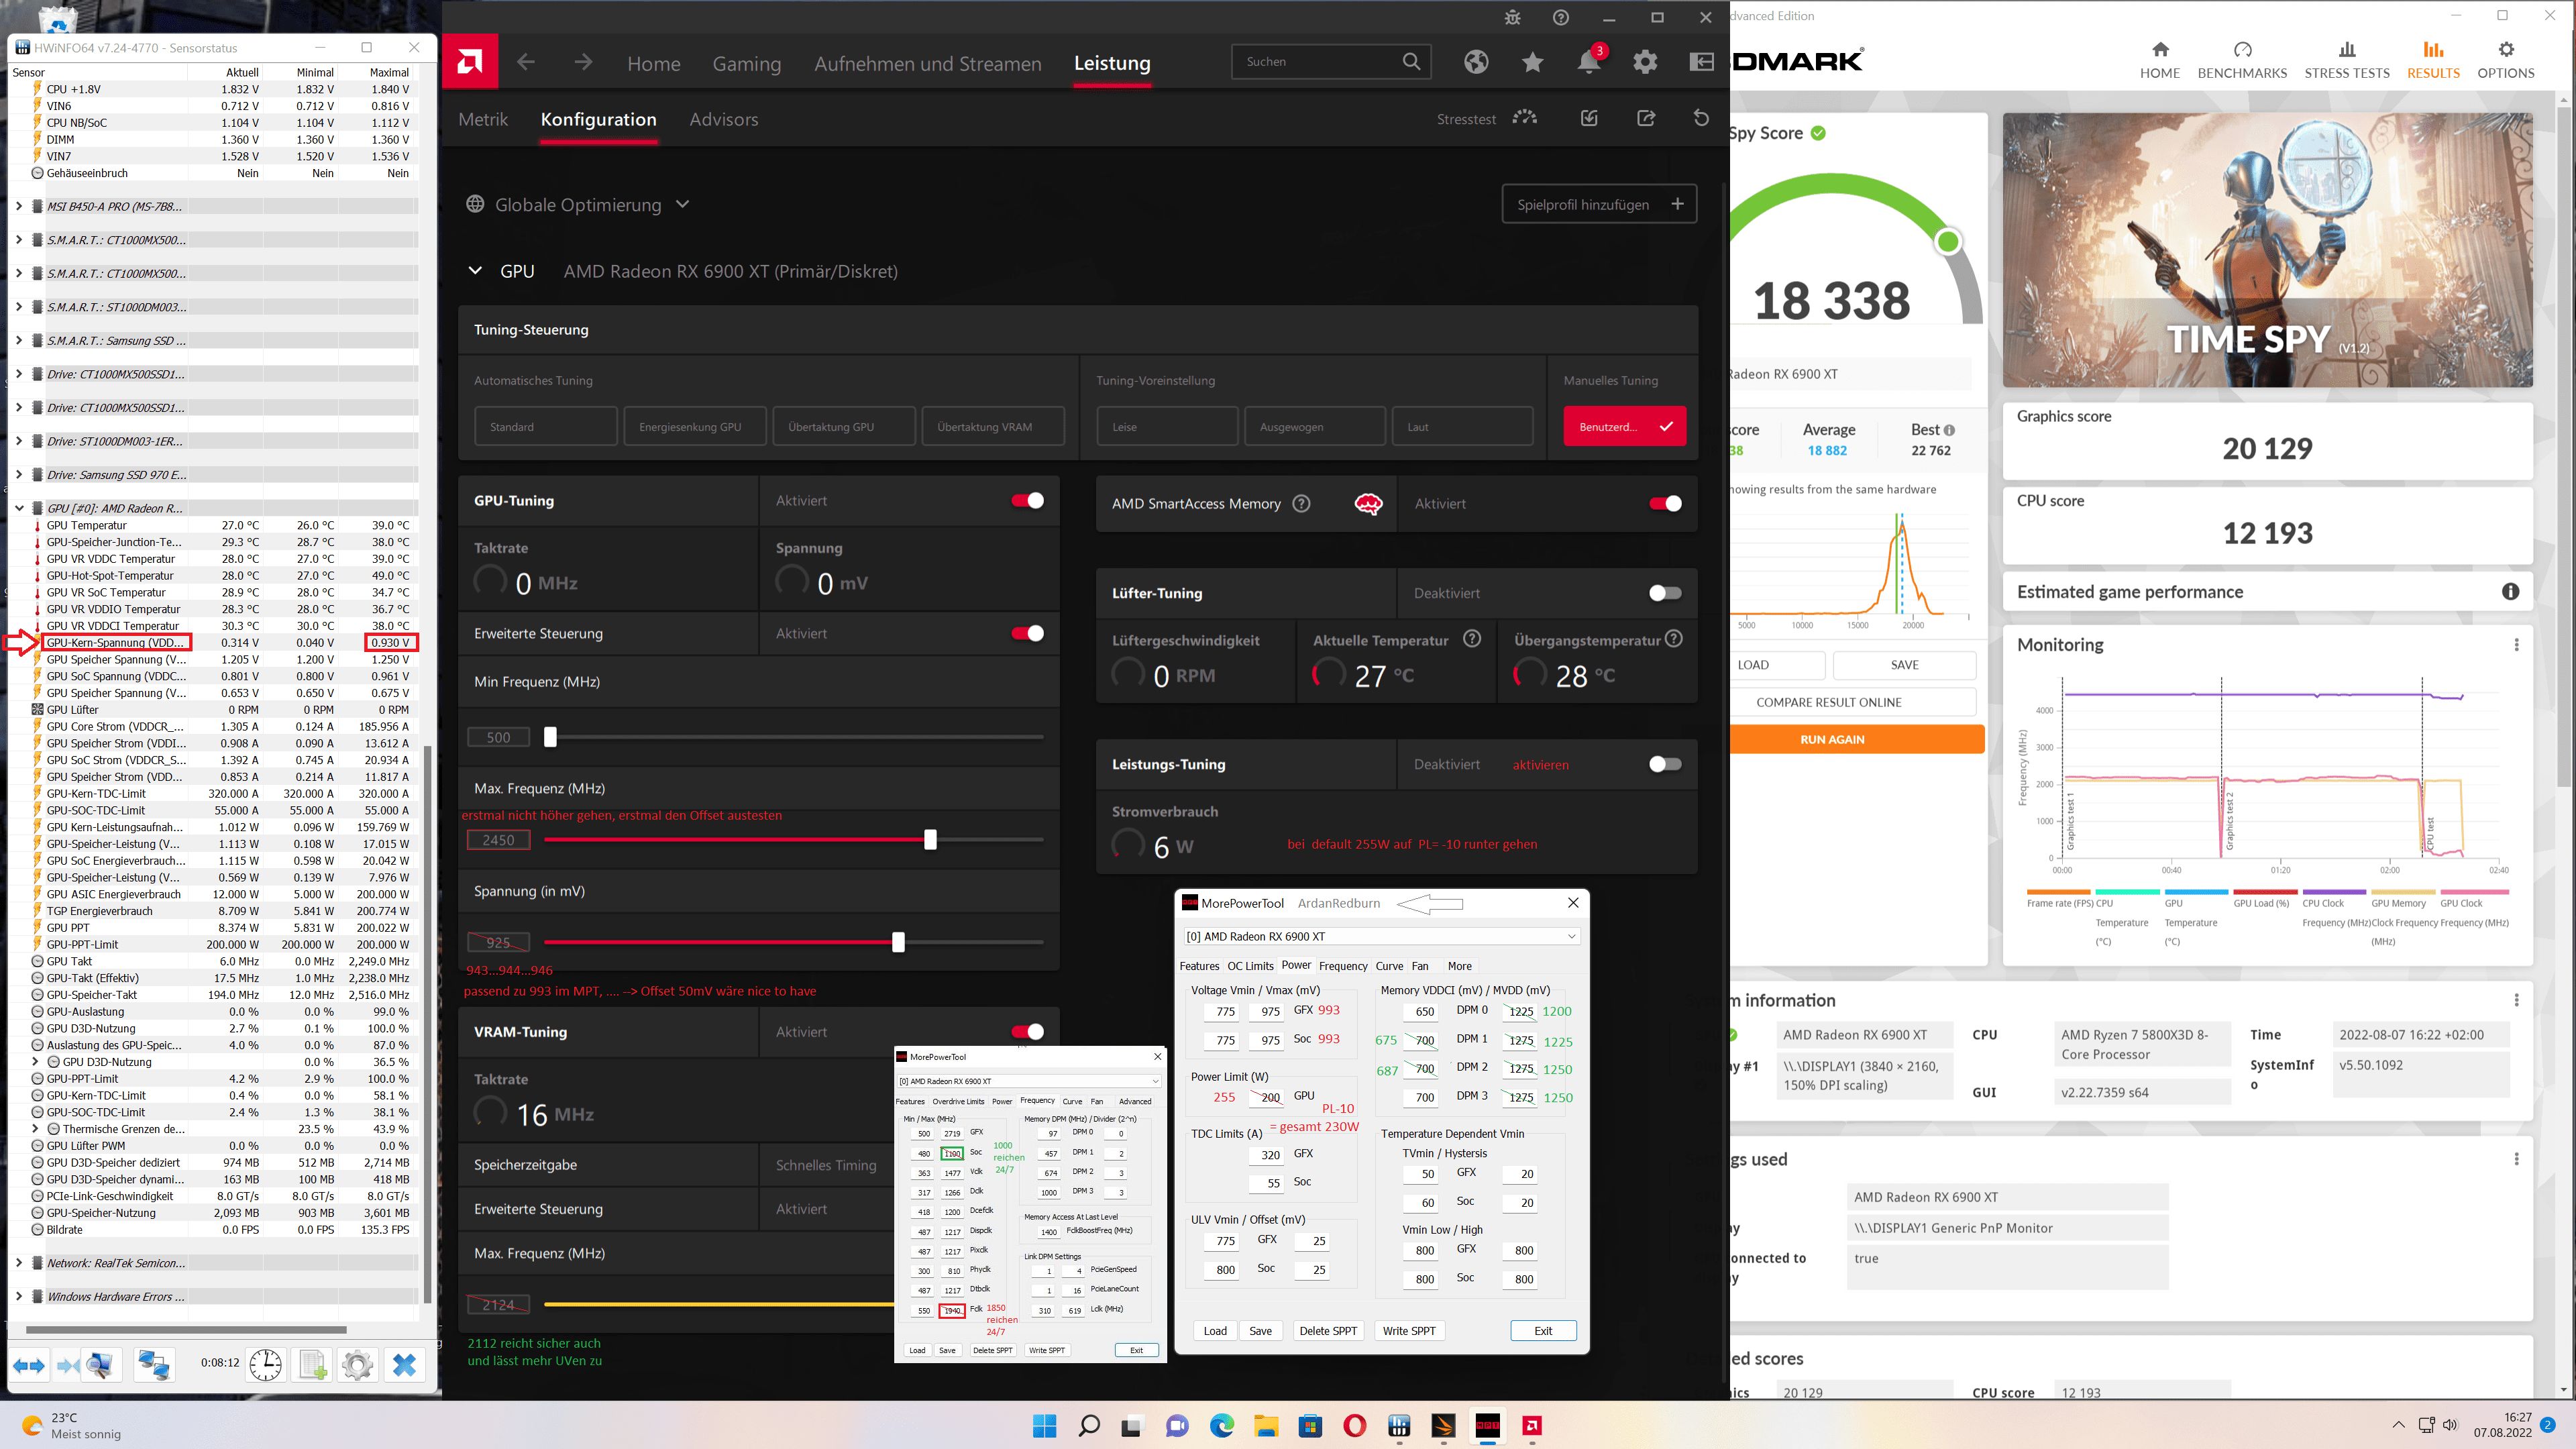The height and width of the screenshot is (1449, 2576).
Task: Click the AMD settings gear icon
Action: coord(1645,62)
